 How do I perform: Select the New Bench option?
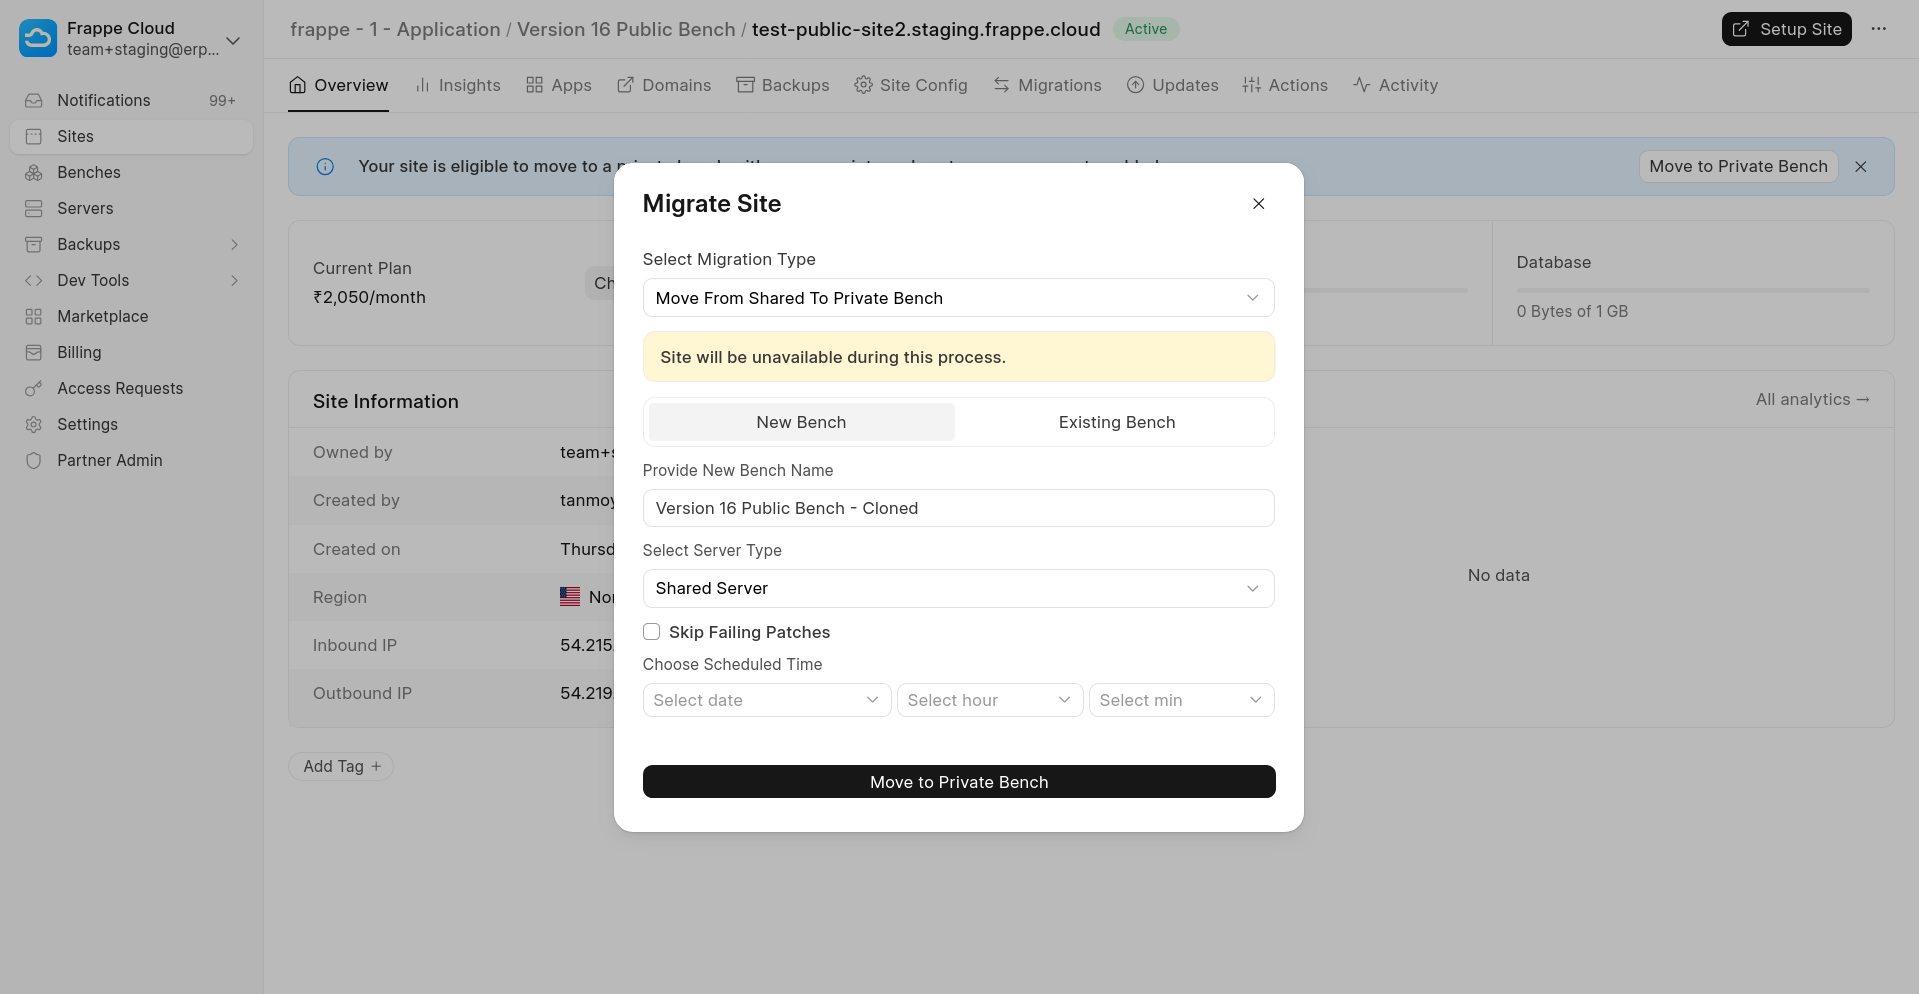[801, 422]
